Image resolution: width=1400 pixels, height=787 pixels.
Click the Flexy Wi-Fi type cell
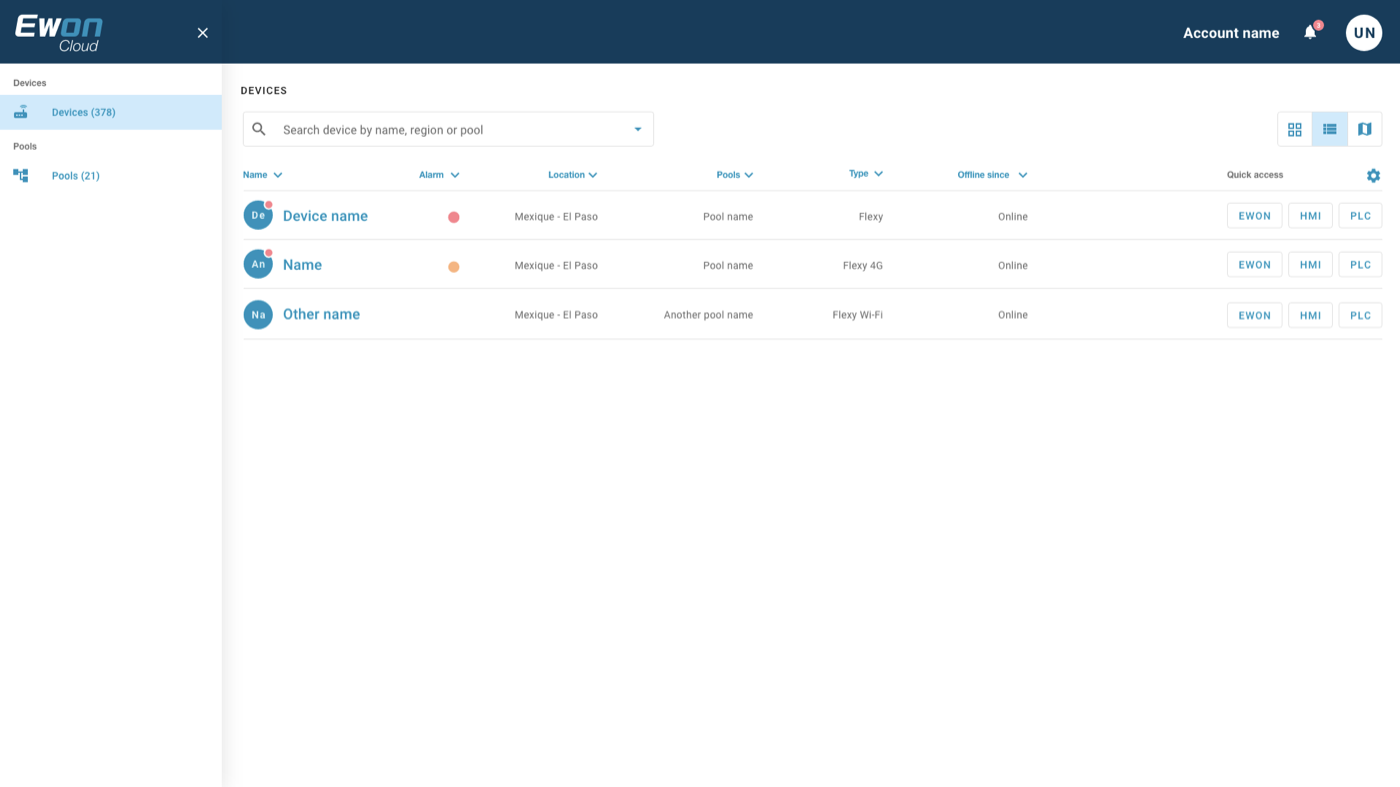coord(857,315)
